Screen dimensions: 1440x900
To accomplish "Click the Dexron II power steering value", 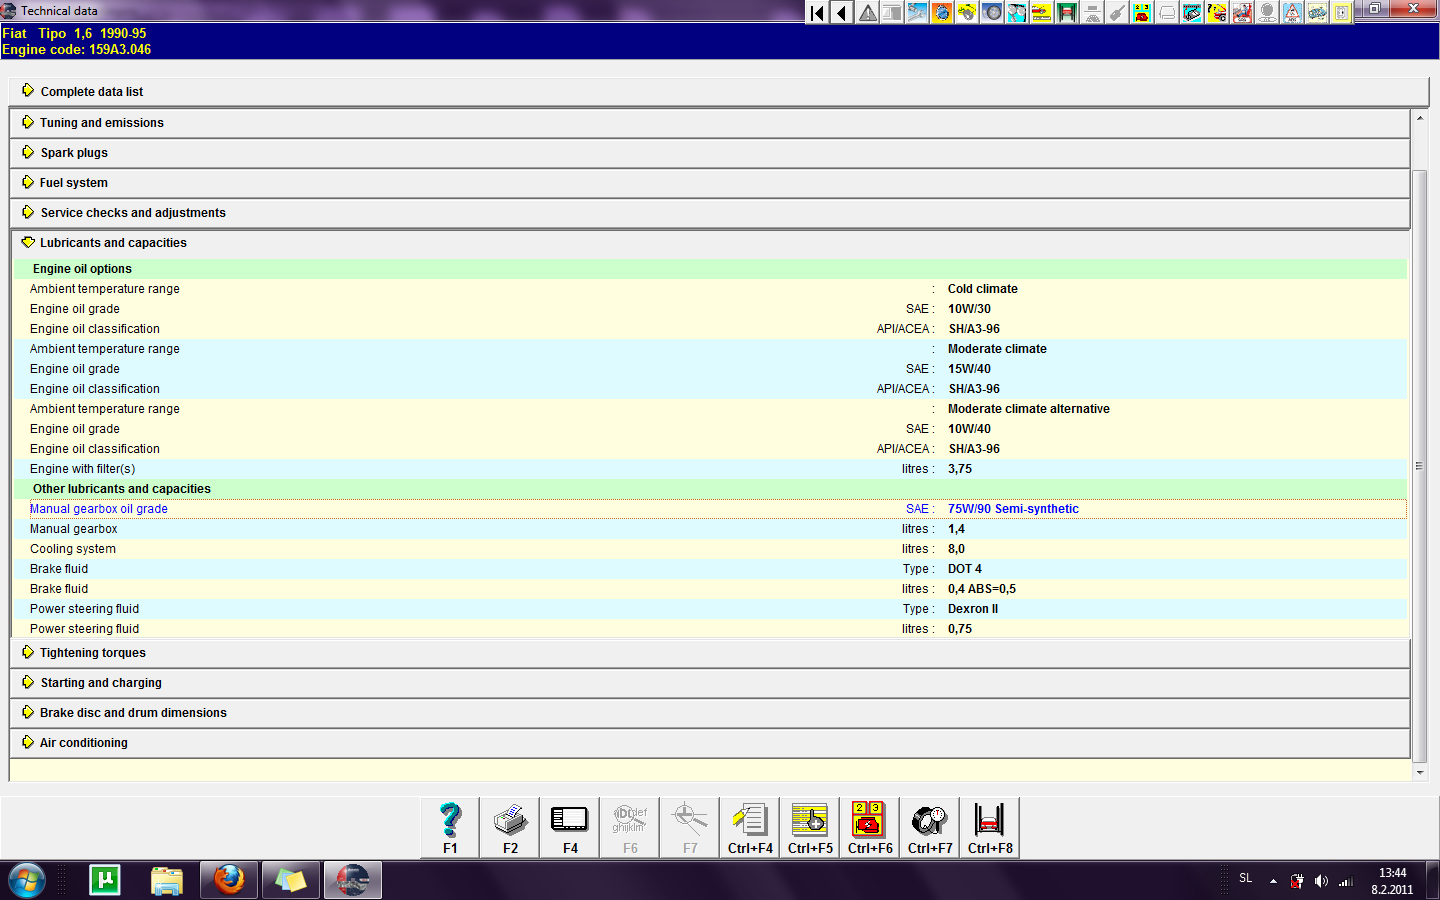I will [973, 609].
